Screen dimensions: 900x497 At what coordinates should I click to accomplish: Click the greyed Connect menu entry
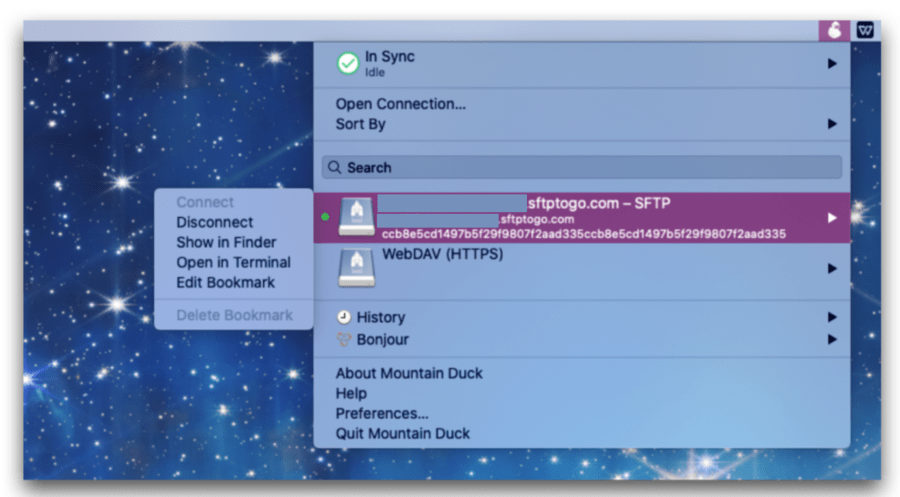click(205, 202)
